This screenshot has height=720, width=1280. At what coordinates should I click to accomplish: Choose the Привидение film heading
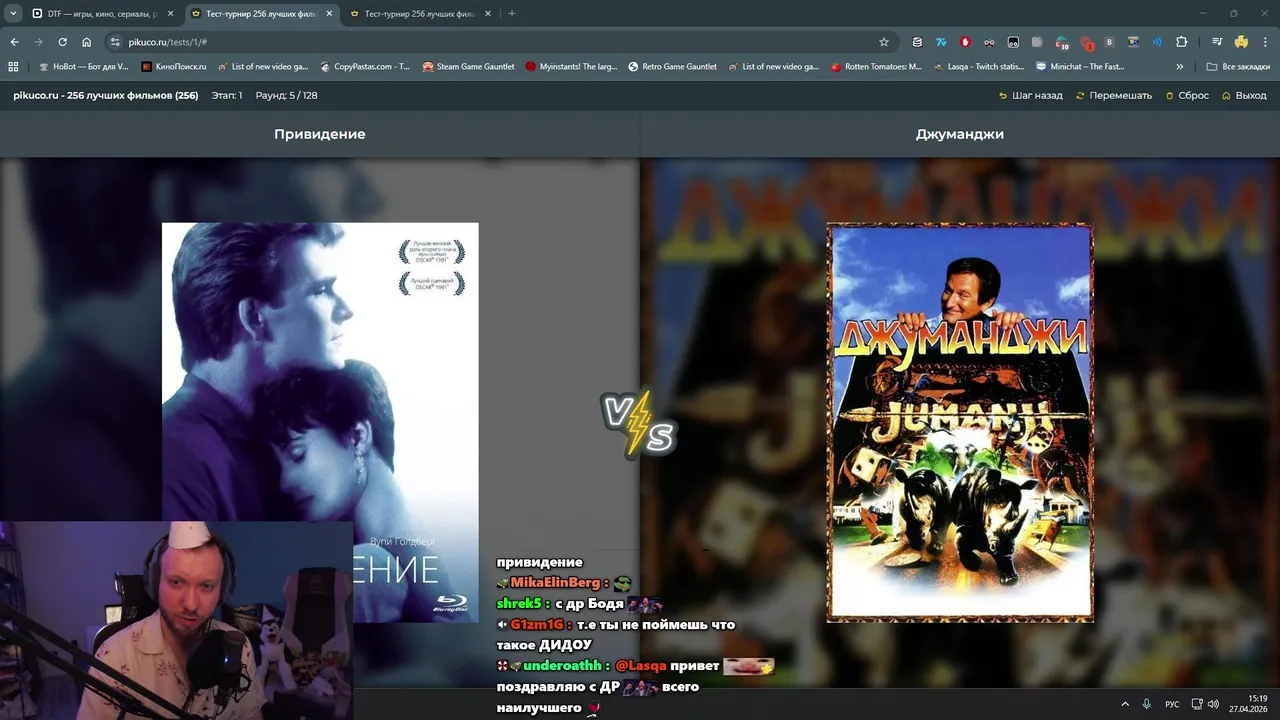click(320, 134)
